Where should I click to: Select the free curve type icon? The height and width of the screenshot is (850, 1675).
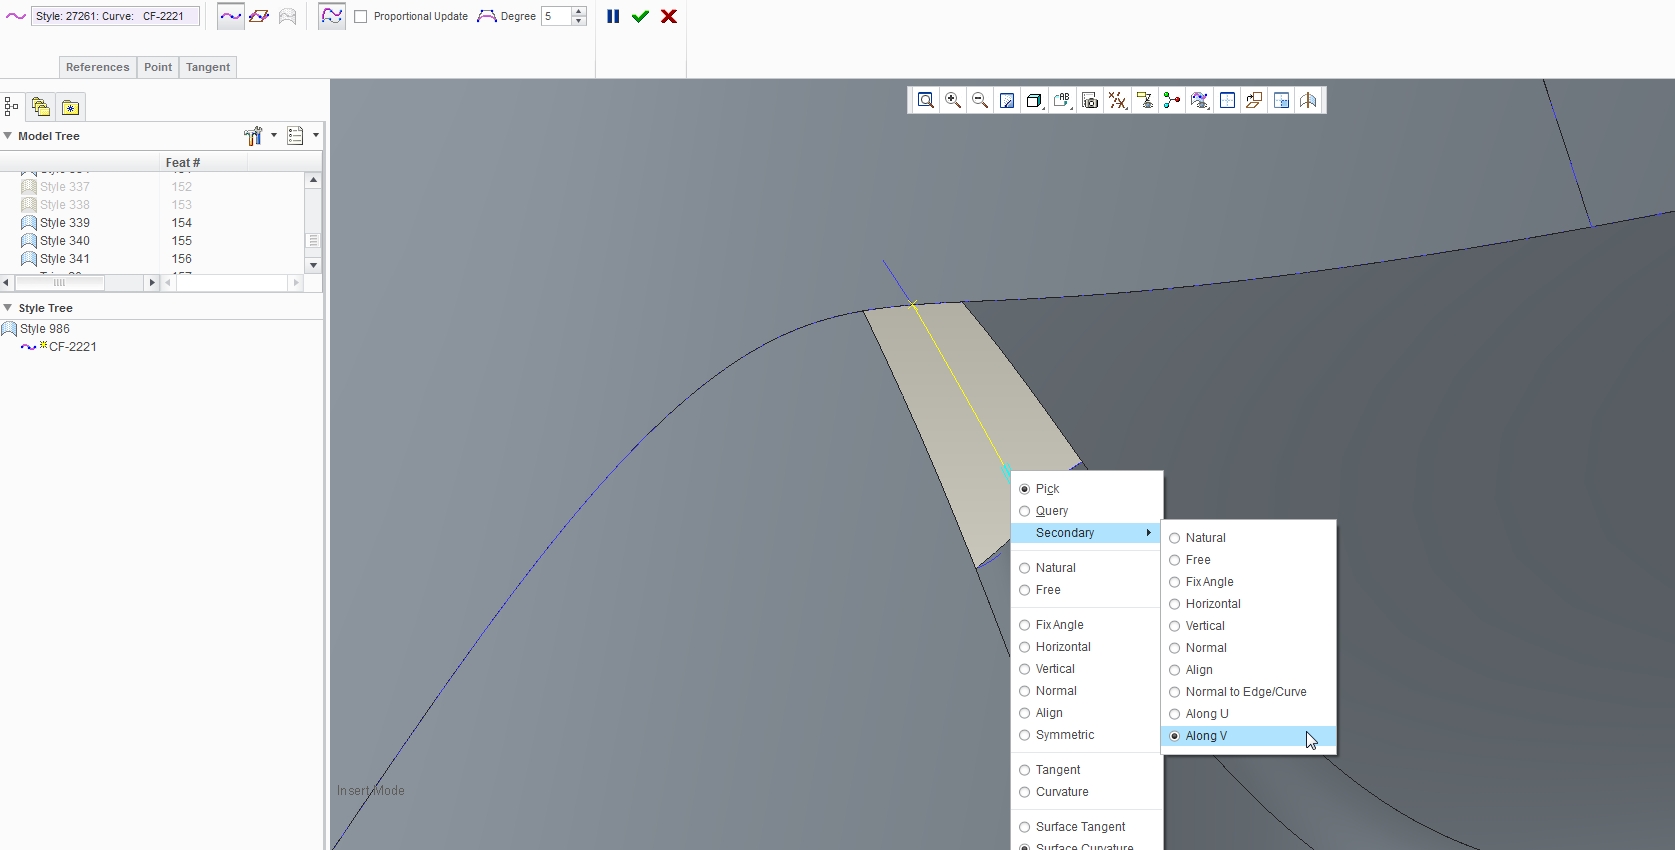point(230,16)
